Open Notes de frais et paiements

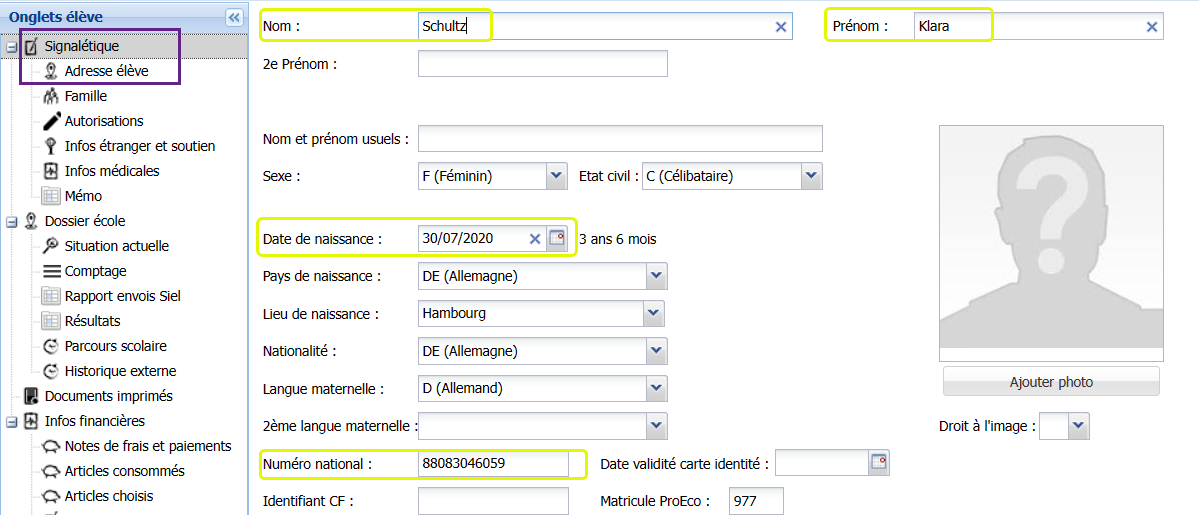147,446
